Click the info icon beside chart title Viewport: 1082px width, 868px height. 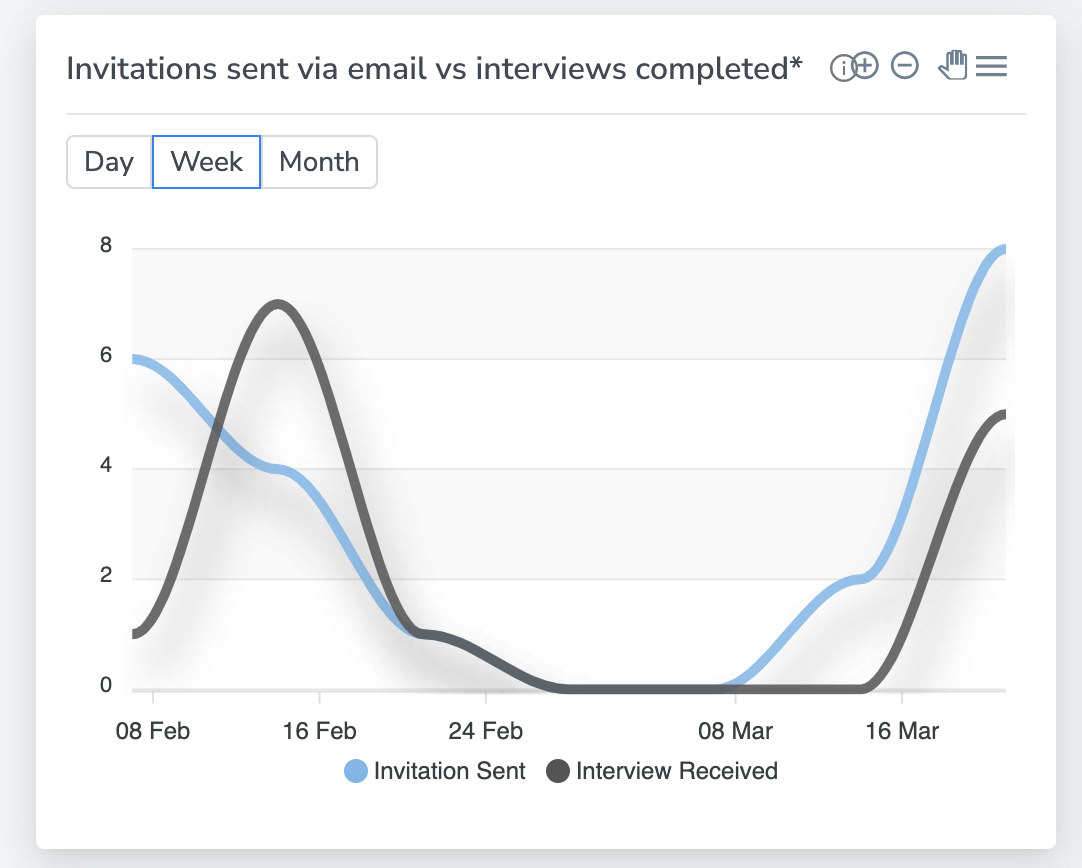841,68
